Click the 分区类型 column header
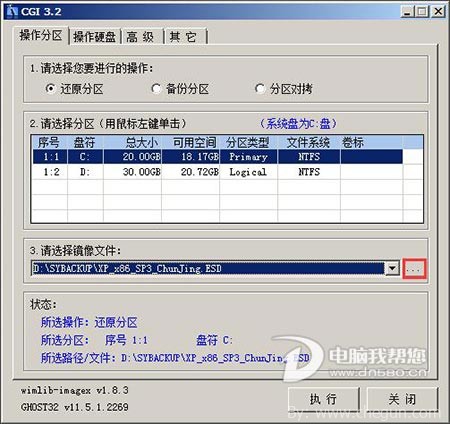The height and width of the screenshot is (424, 450). point(249,143)
